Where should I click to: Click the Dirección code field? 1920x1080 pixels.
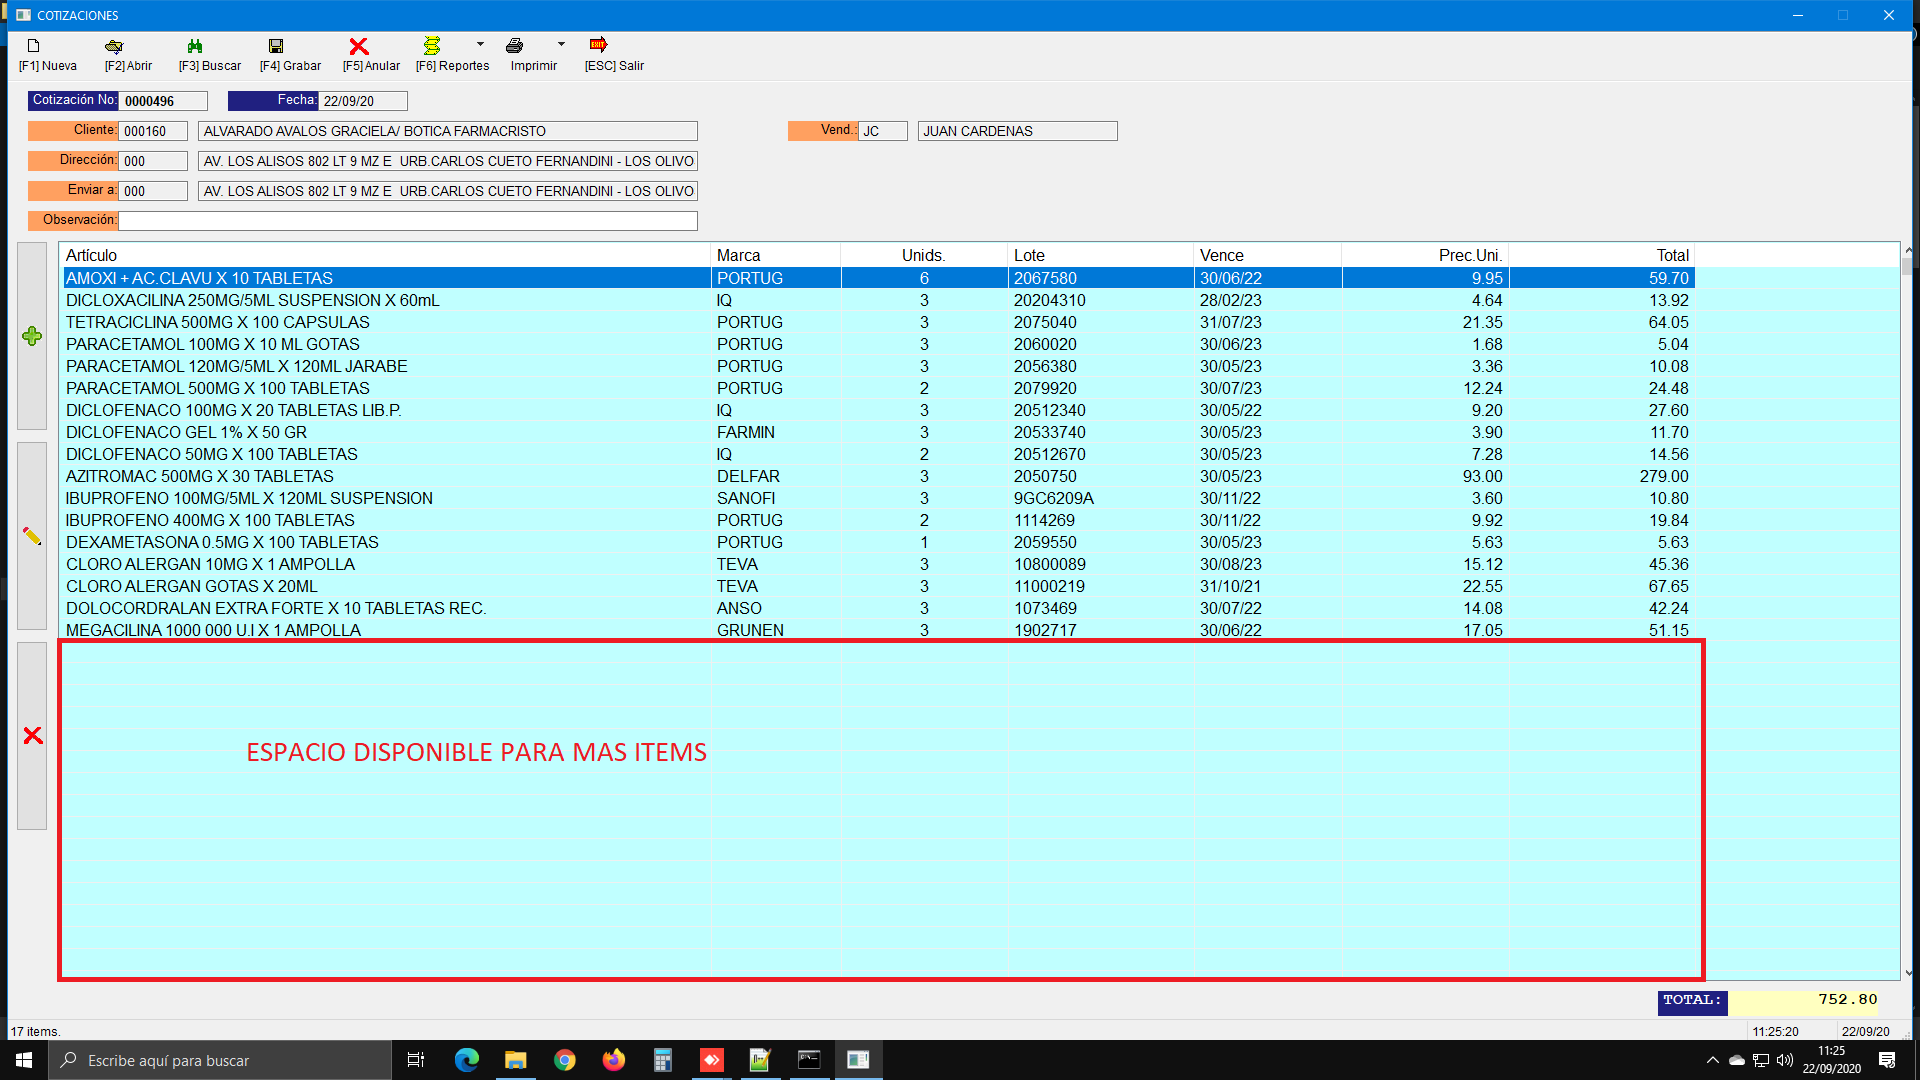pyautogui.click(x=153, y=161)
